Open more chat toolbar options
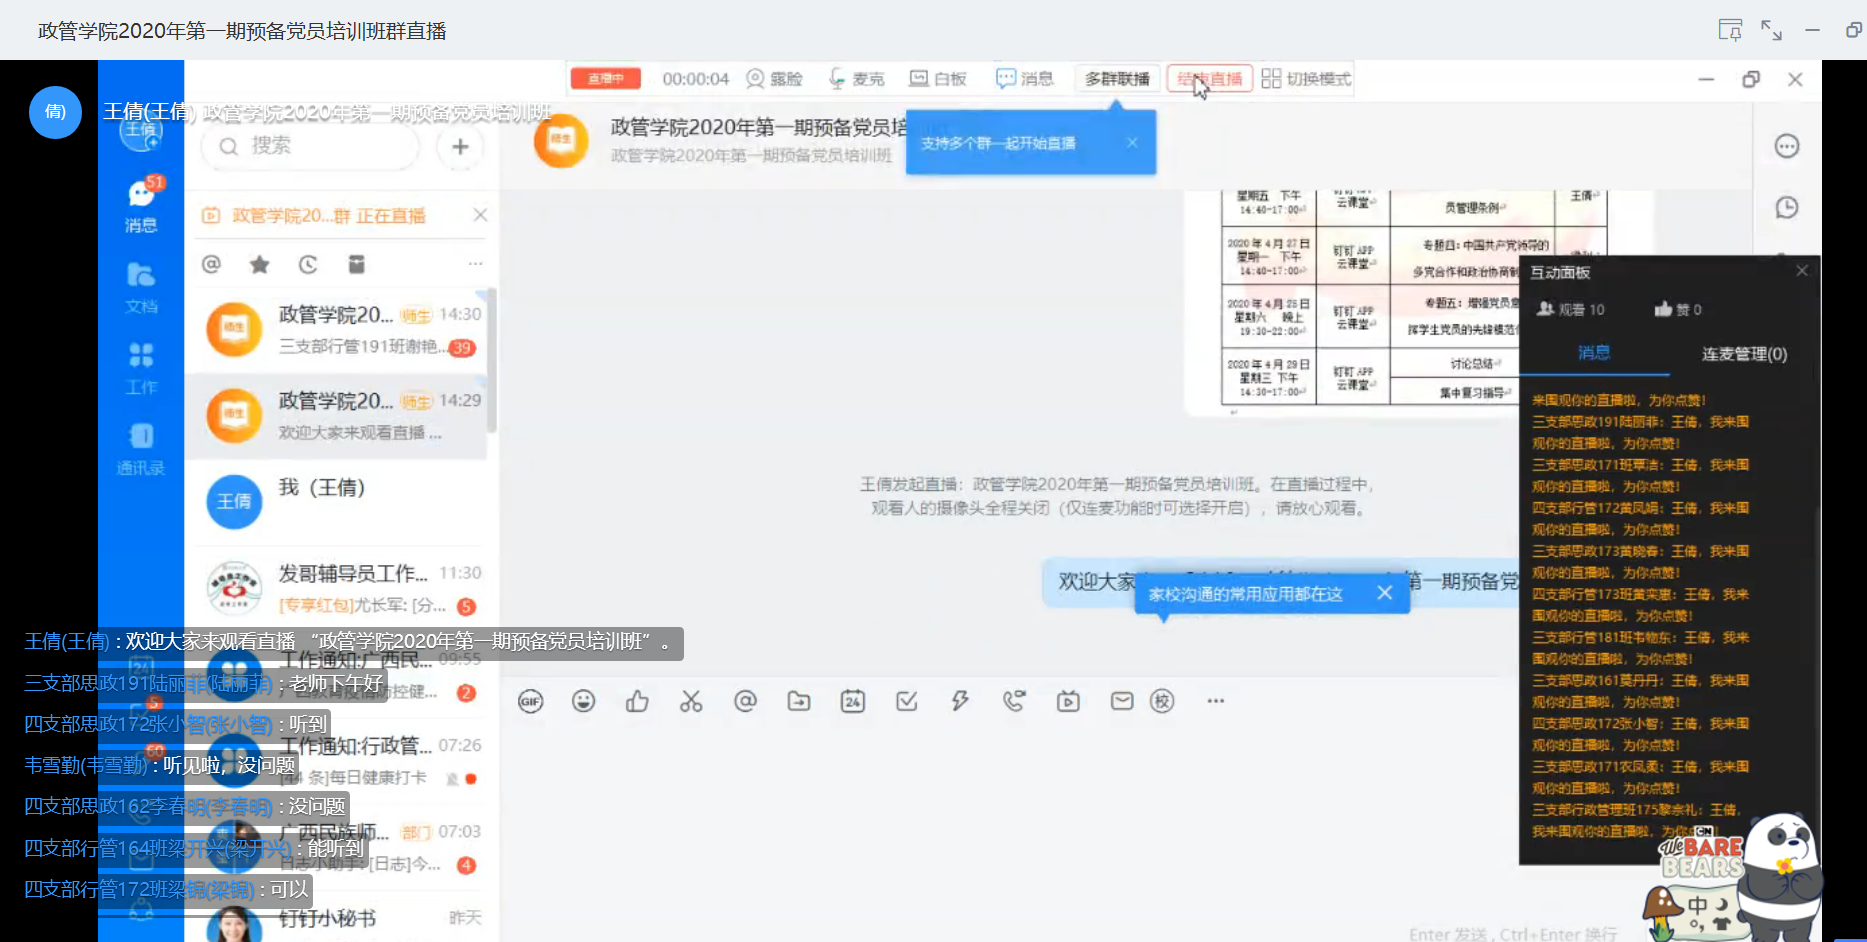Image resolution: width=1867 pixels, height=942 pixels. [x=1216, y=702]
